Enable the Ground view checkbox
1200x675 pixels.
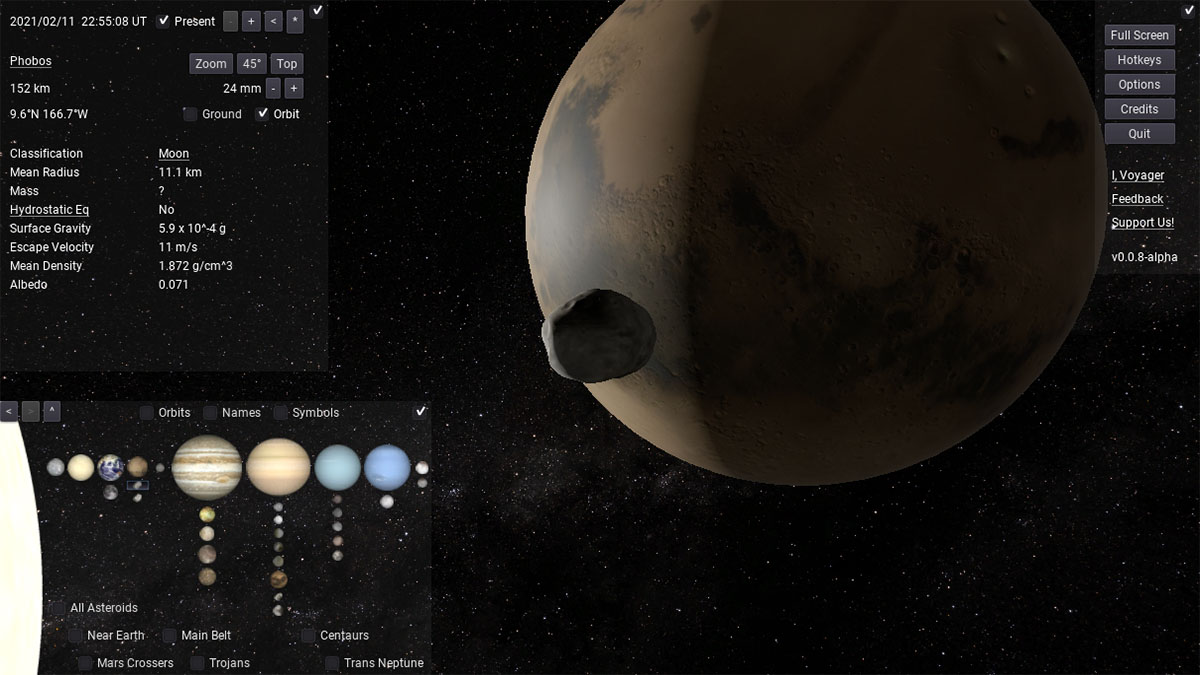pyautogui.click(x=190, y=114)
